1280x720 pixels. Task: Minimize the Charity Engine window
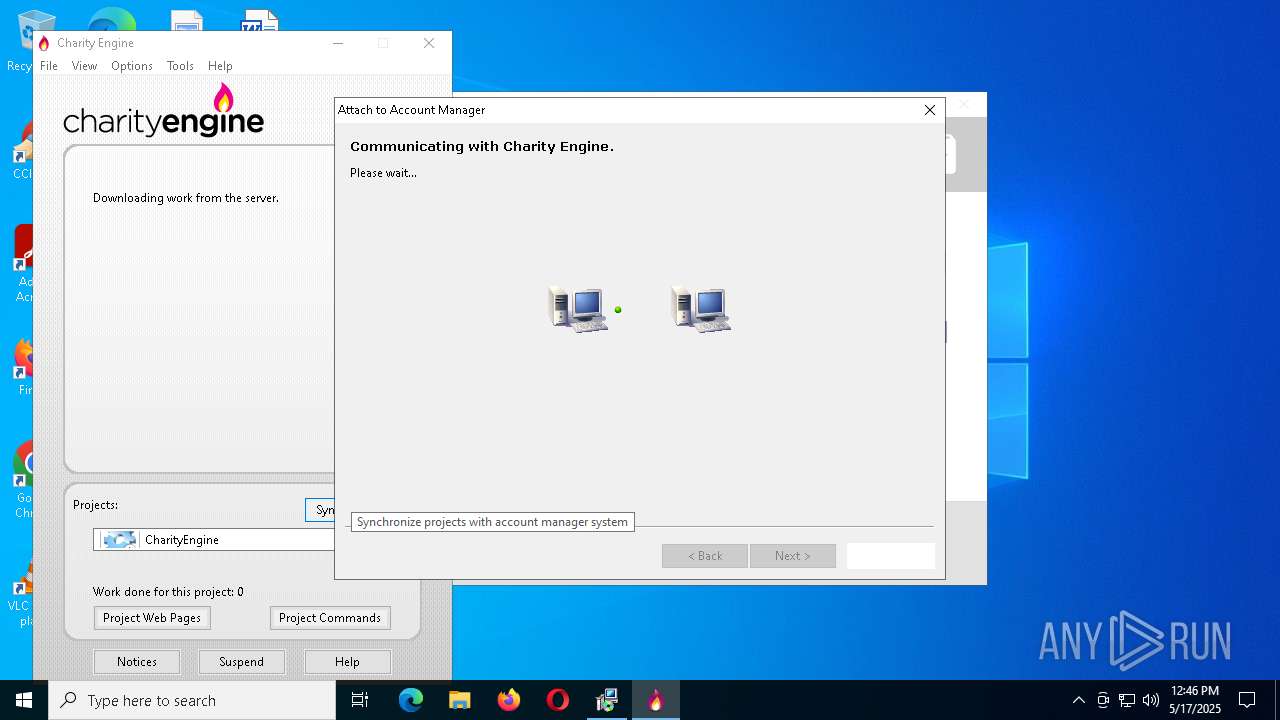pos(338,43)
